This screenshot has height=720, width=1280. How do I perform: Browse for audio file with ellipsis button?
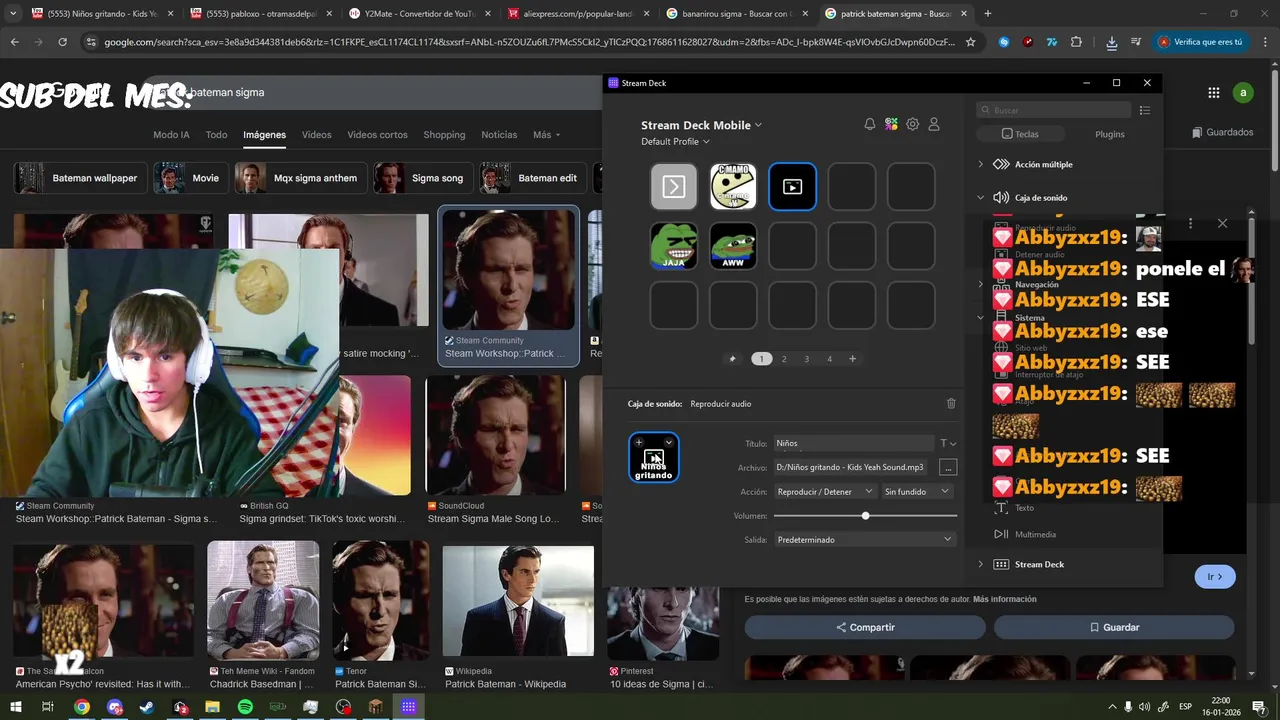948,467
